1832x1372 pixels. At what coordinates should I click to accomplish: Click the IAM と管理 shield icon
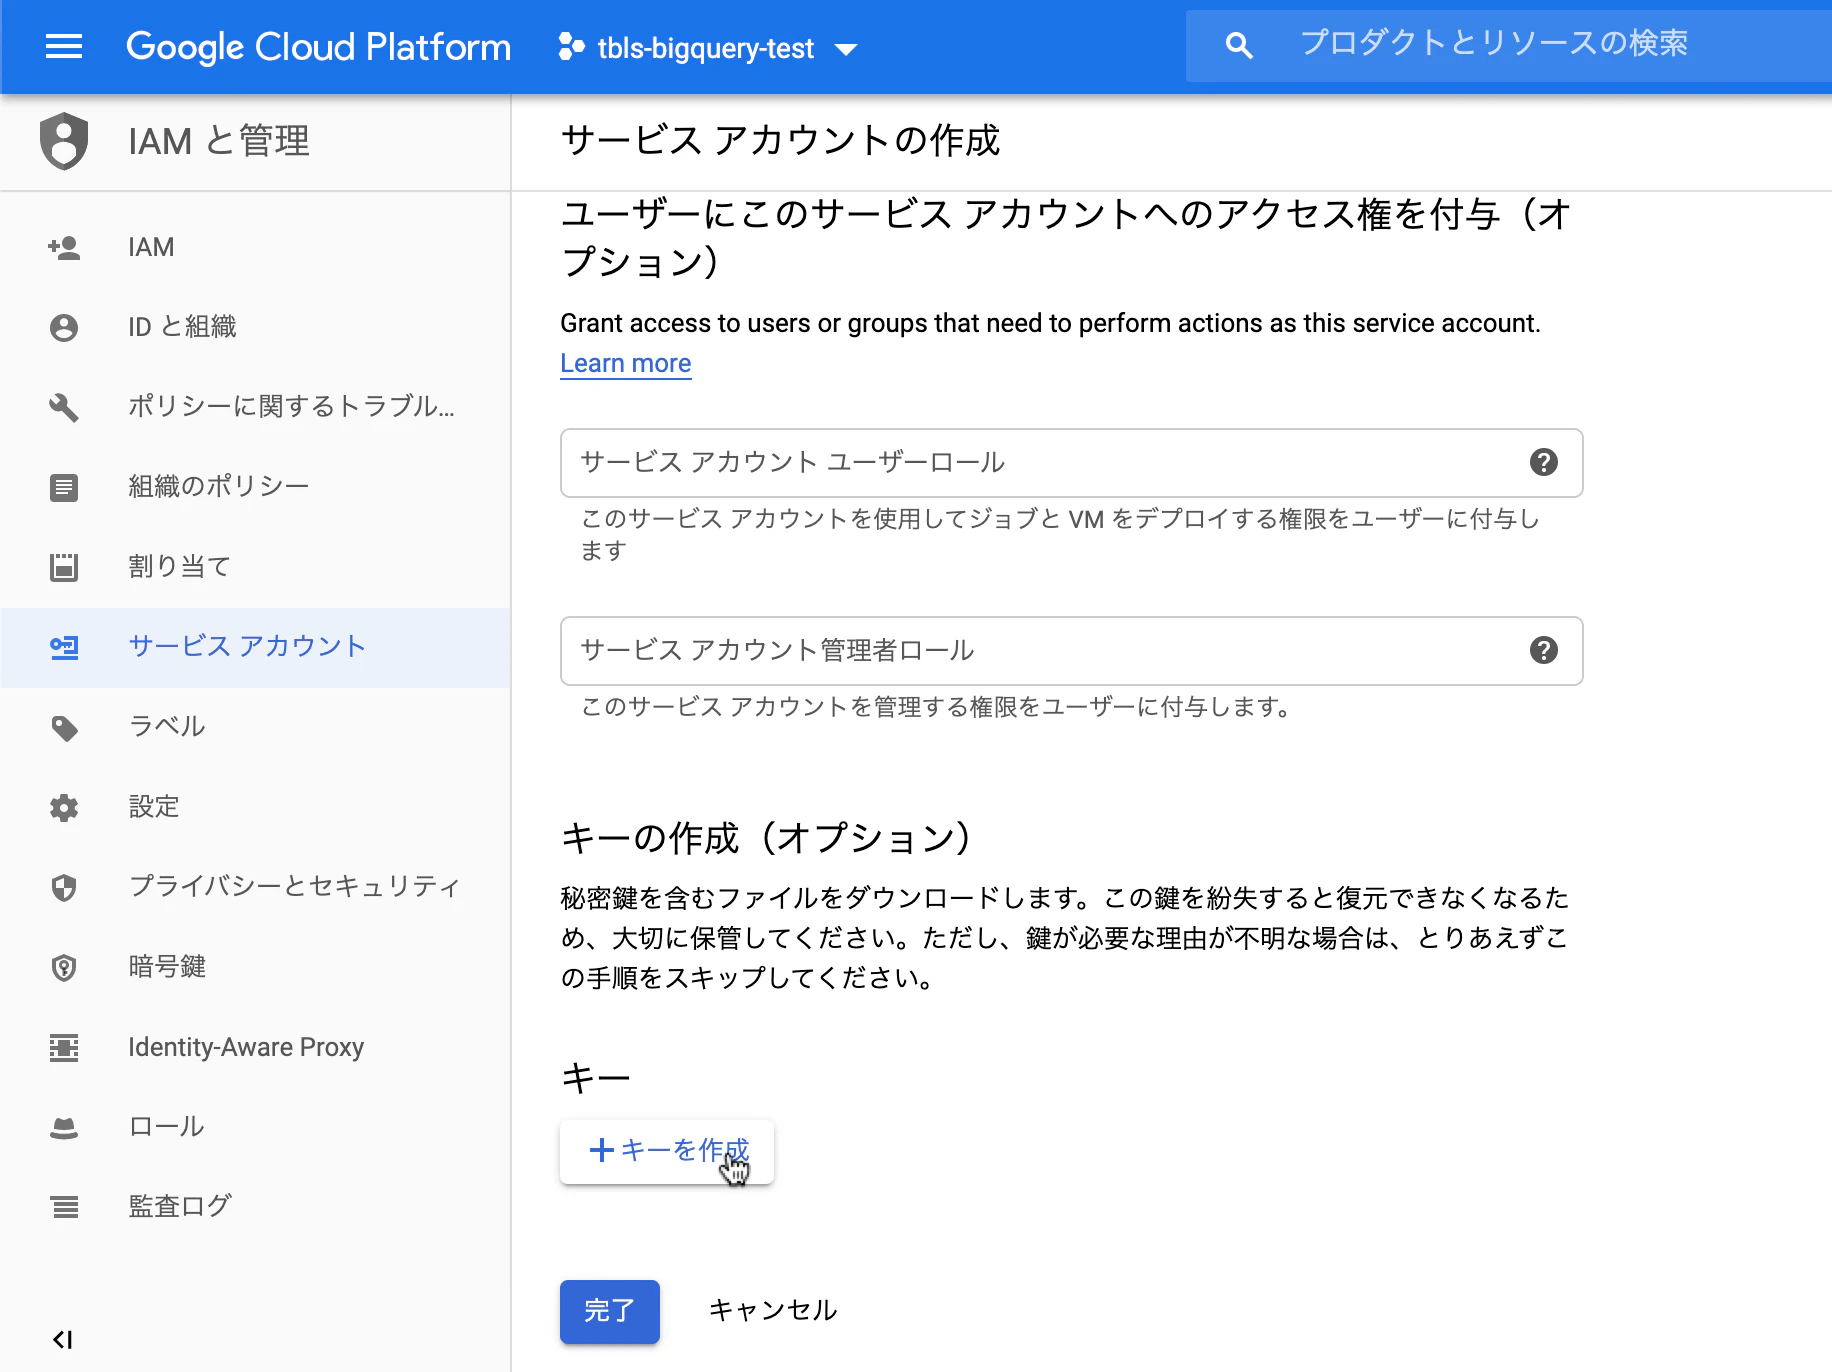[64, 141]
